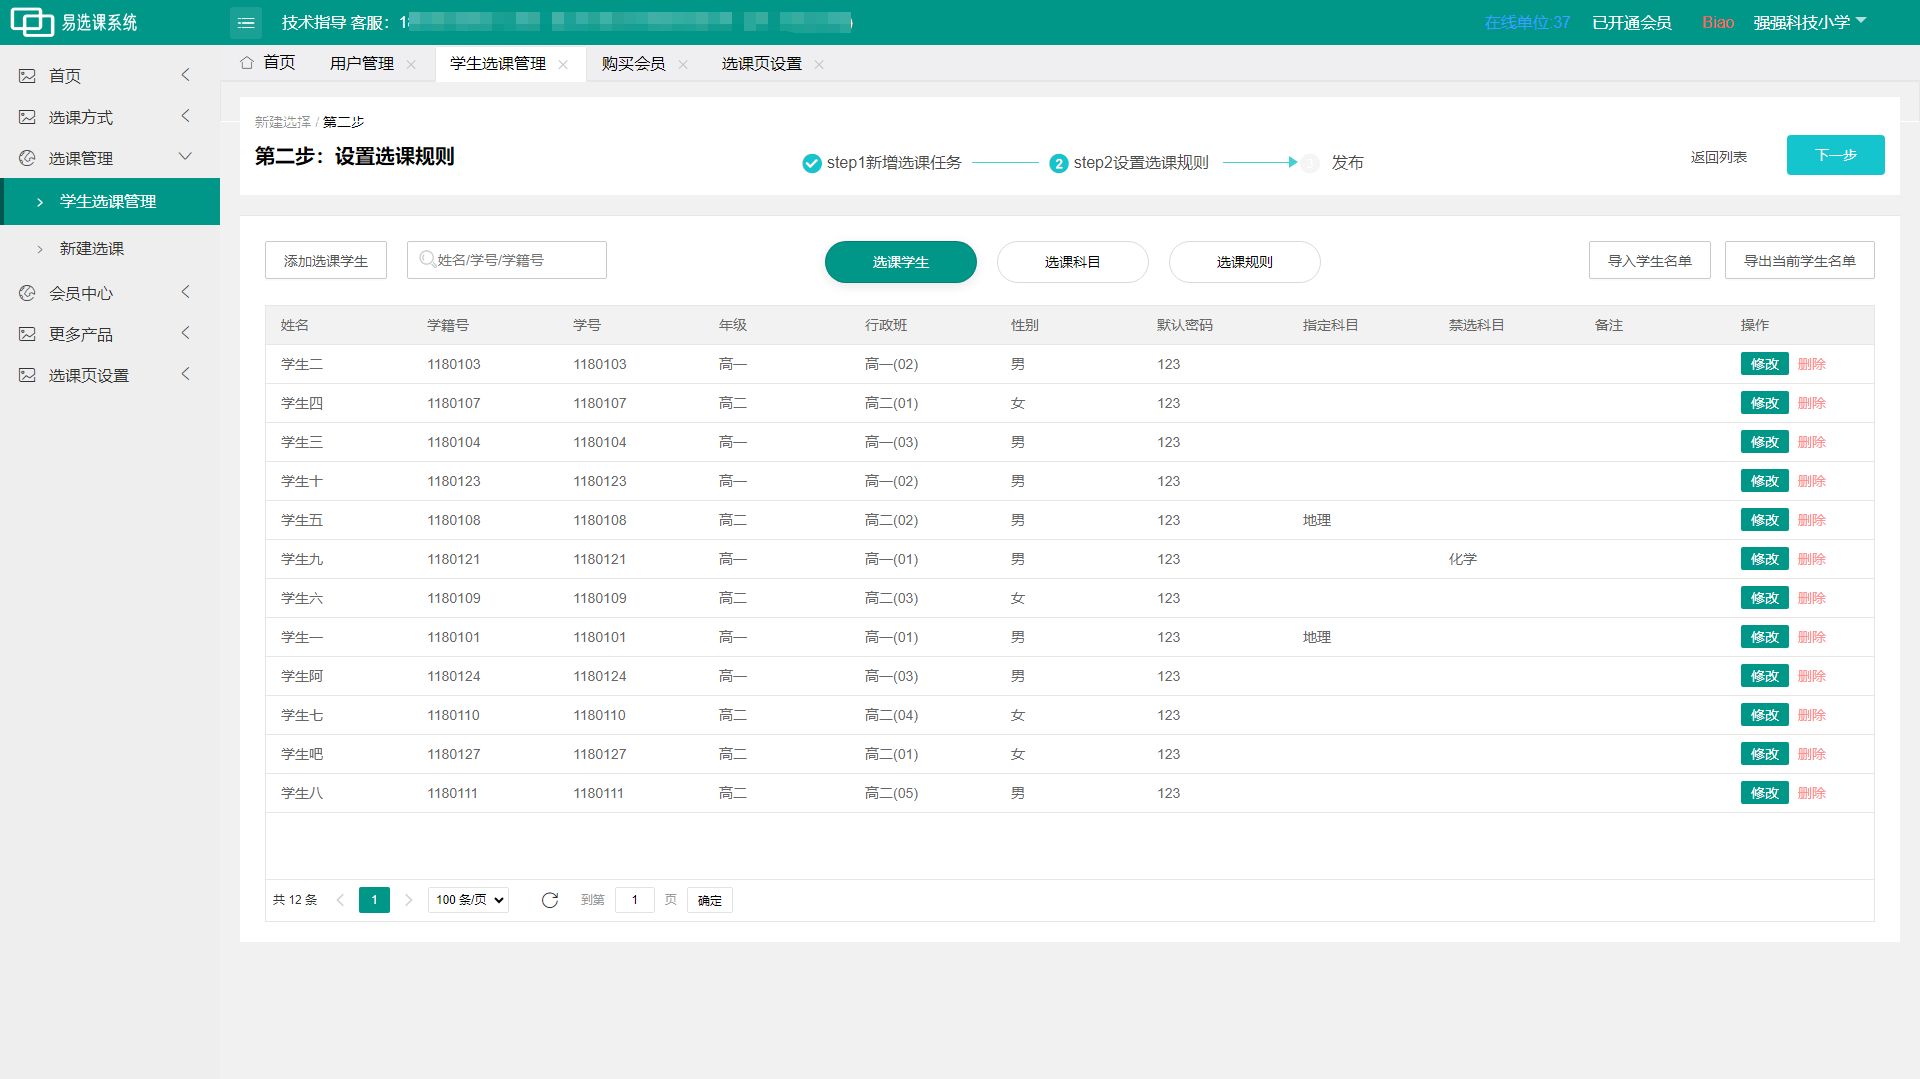1920x1079 pixels.
Task: Click 修改 for student 学生五
Action: coord(1764,520)
